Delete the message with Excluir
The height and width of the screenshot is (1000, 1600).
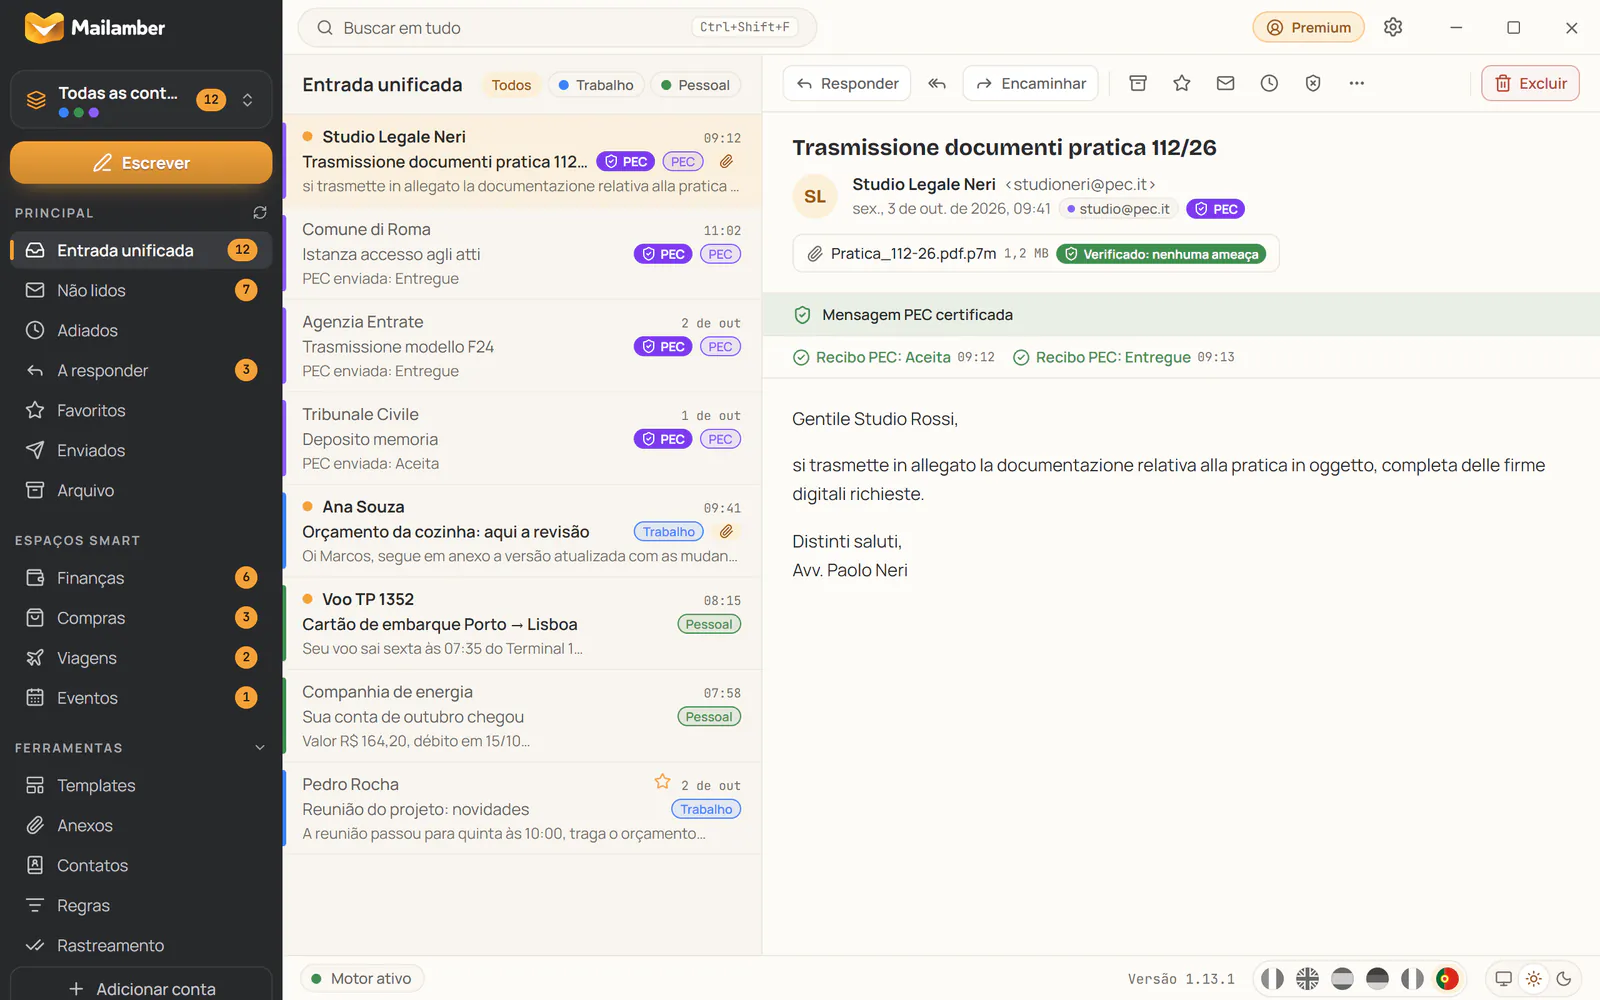1530,84
